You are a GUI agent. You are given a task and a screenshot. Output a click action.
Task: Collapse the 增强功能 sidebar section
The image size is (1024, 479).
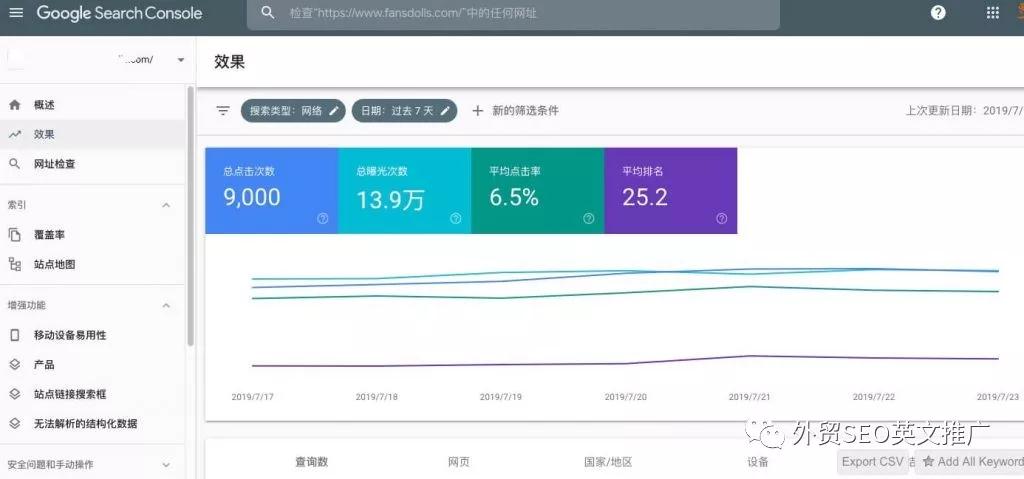[166, 305]
